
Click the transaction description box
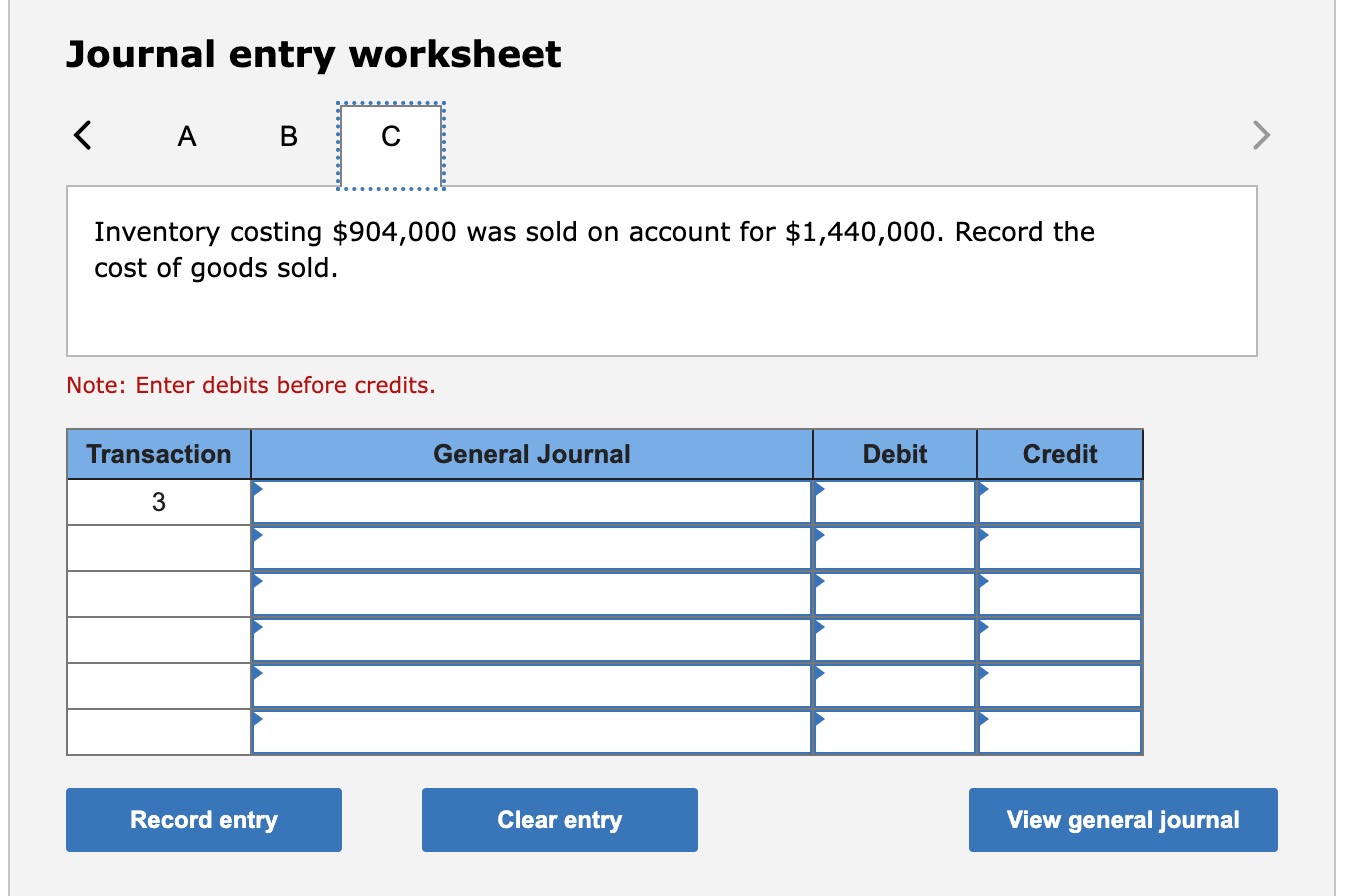click(662, 269)
